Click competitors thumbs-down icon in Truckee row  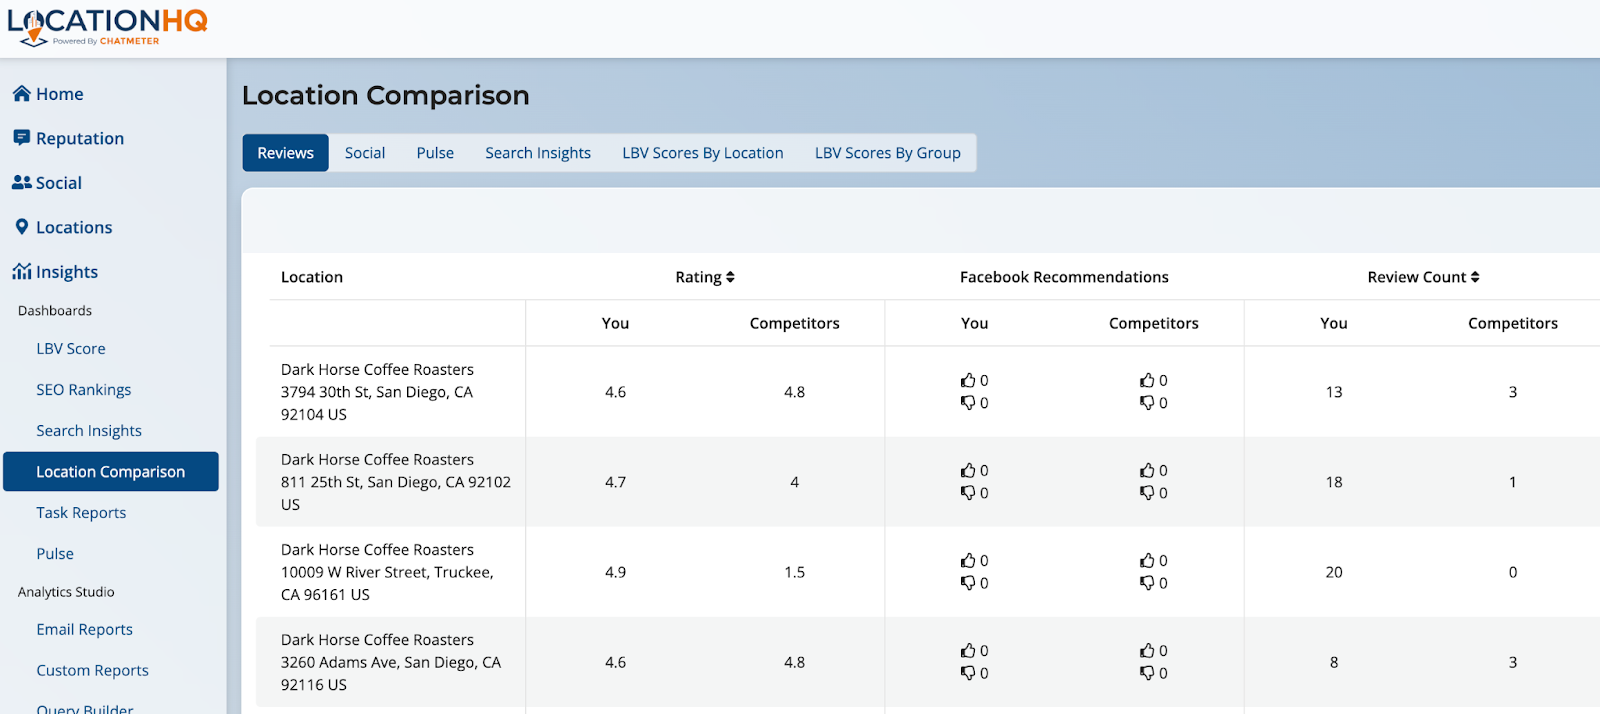tap(1147, 583)
